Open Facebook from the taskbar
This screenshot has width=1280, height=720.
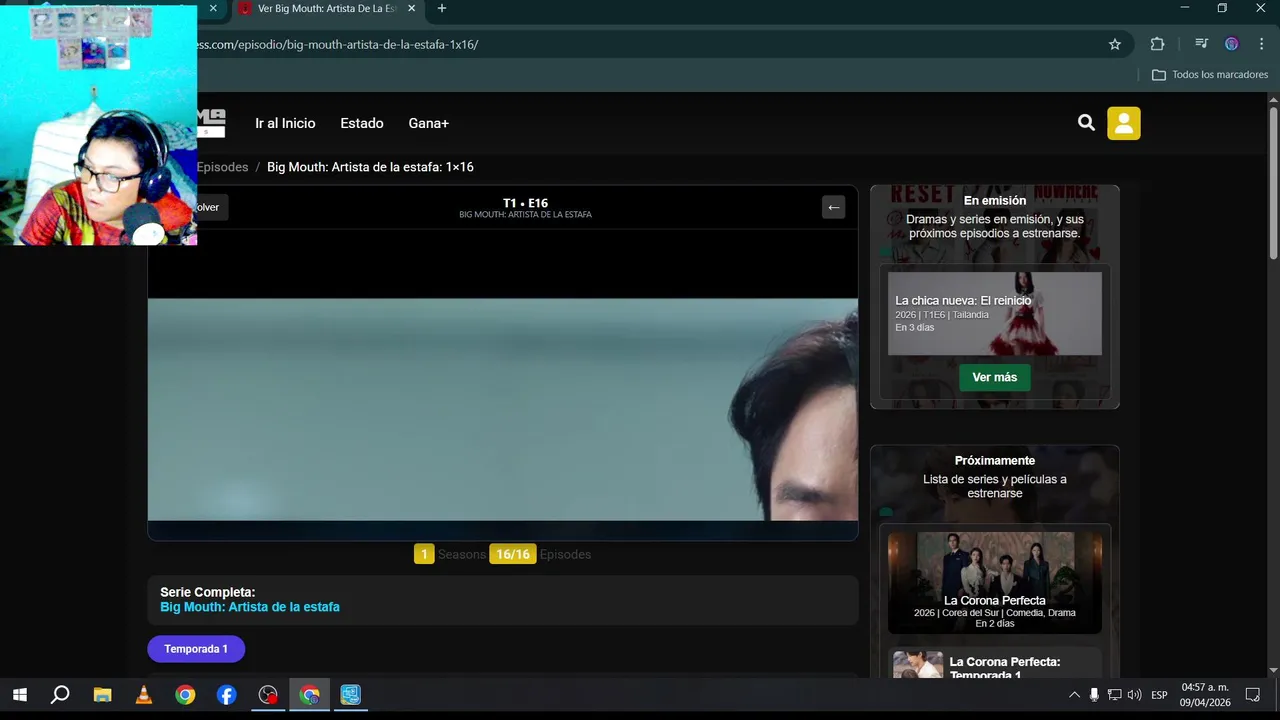pyautogui.click(x=226, y=695)
